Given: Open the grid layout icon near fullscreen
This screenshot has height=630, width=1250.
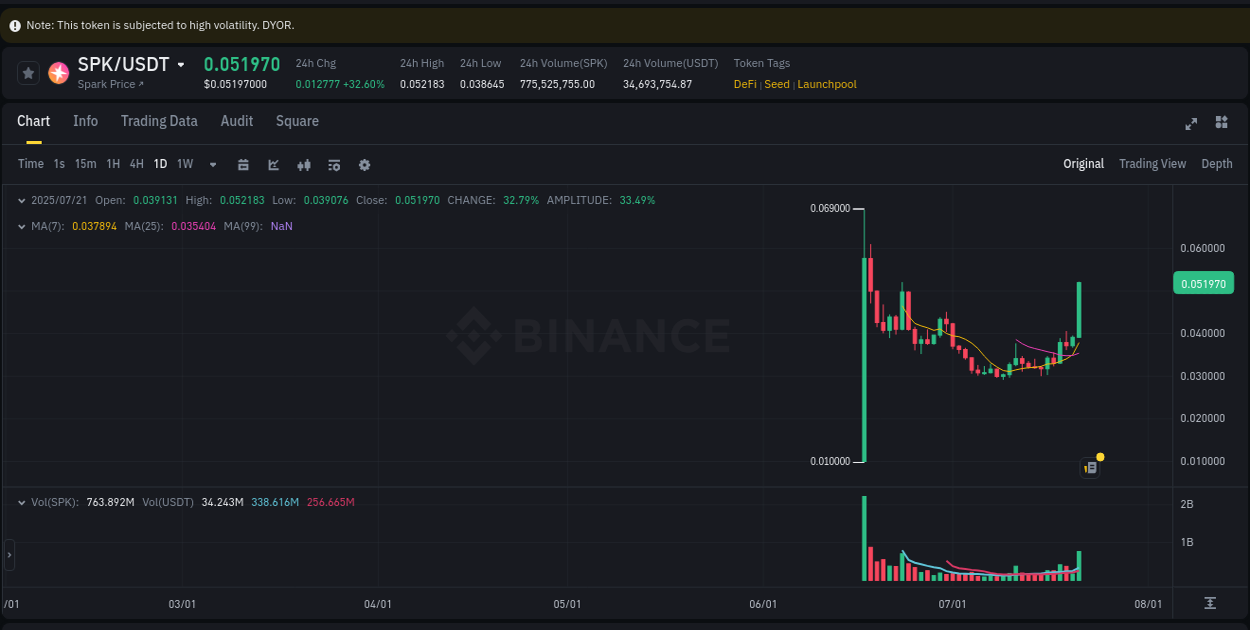Looking at the screenshot, I should [1221, 122].
